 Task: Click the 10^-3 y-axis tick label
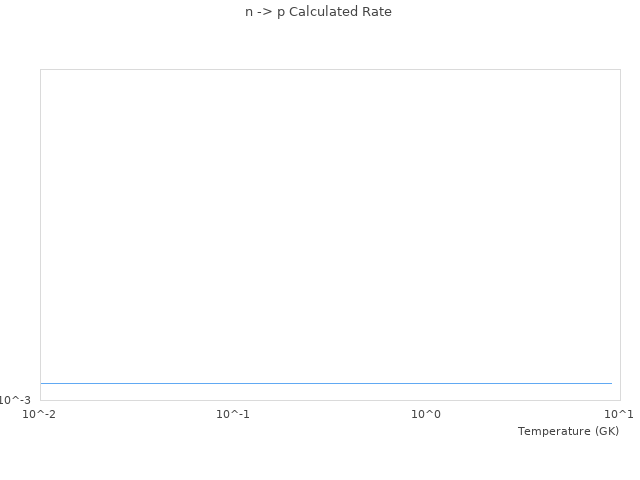tap(15, 400)
